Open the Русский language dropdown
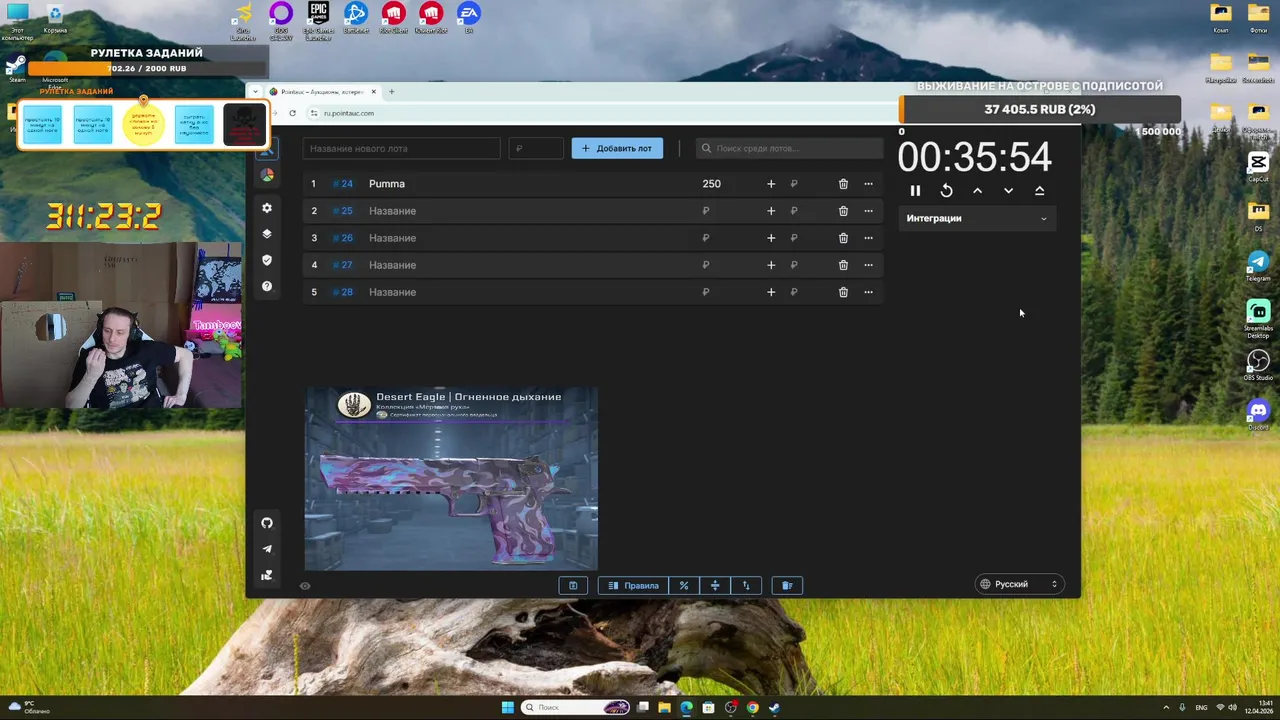 (x=1019, y=584)
